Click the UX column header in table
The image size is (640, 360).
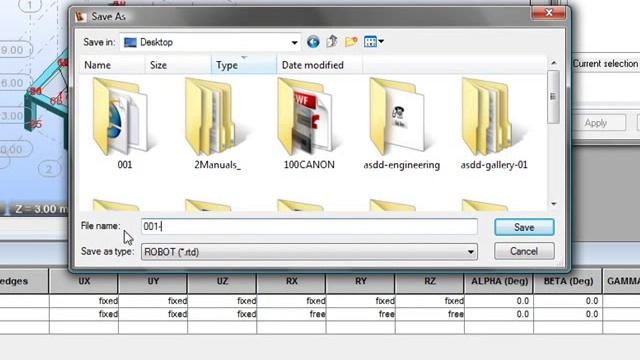point(84,281)
